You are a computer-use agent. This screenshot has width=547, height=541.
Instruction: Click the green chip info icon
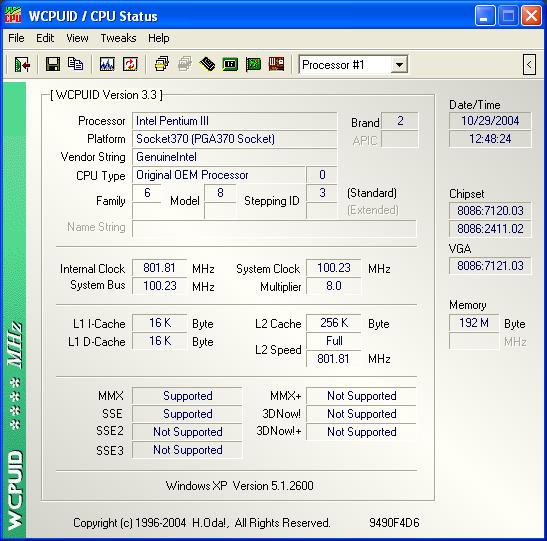click(x=230, y=65)
